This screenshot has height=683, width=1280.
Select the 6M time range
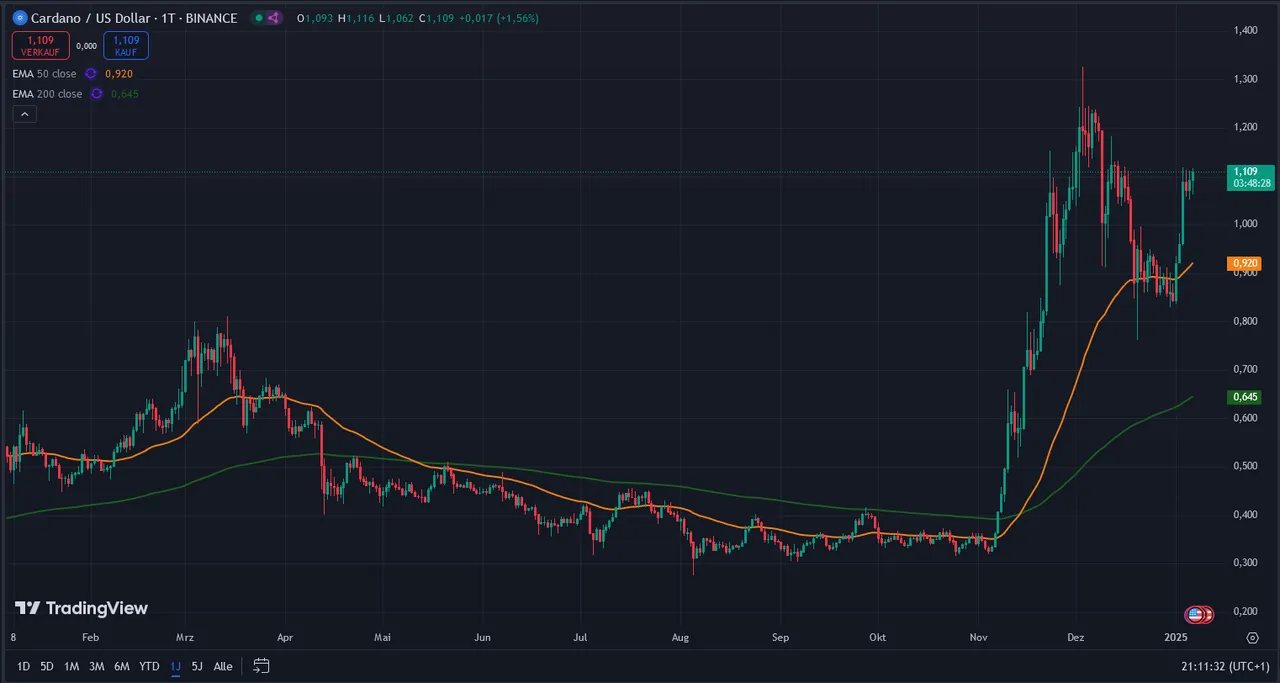(x=122, y=666)
